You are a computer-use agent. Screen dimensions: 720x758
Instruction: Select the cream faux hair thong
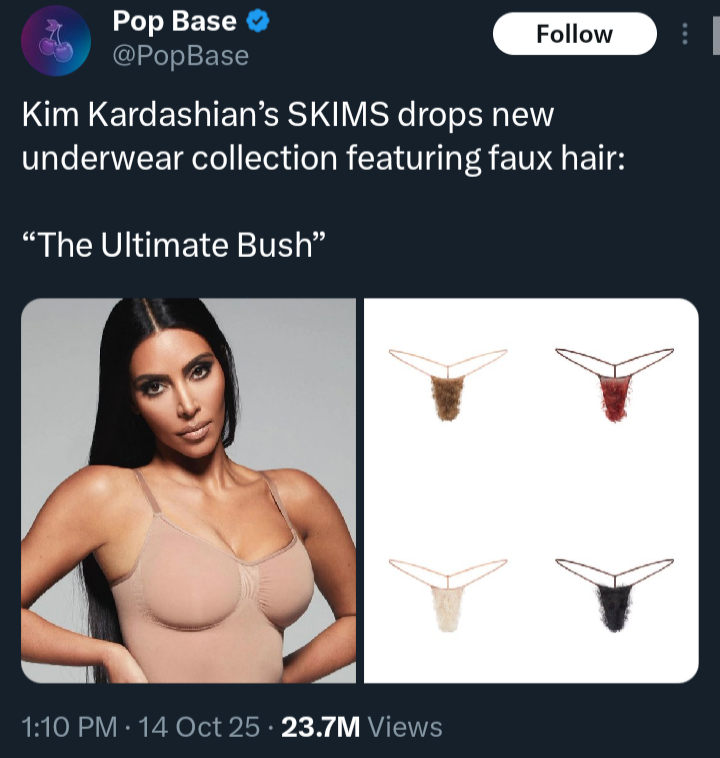448,595
